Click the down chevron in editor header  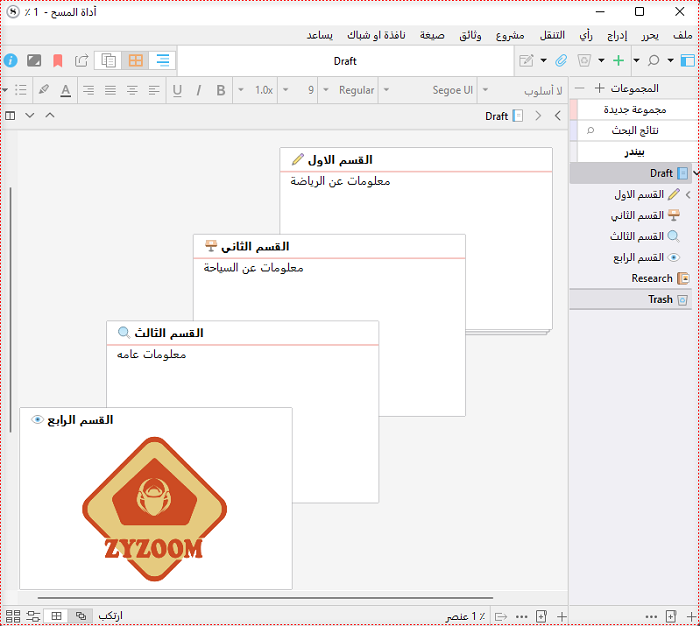pyautogui.click(x=30, y=116)
